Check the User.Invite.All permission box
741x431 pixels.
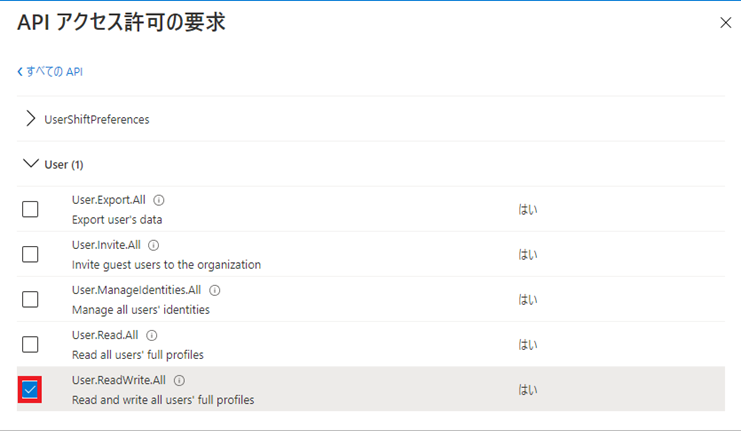coord(30,254)
